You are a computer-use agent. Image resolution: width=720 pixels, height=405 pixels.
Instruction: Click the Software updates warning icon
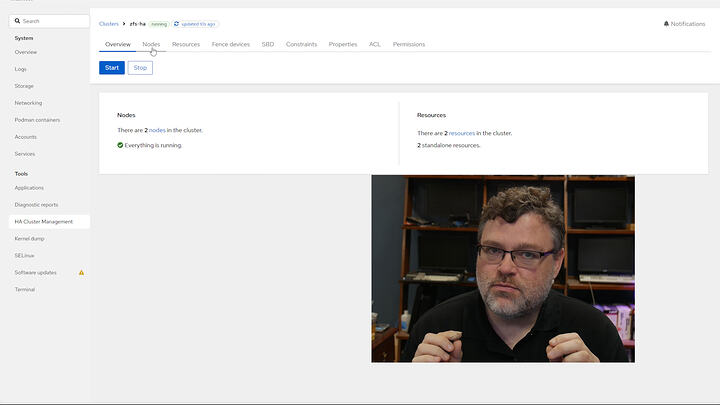81,272
